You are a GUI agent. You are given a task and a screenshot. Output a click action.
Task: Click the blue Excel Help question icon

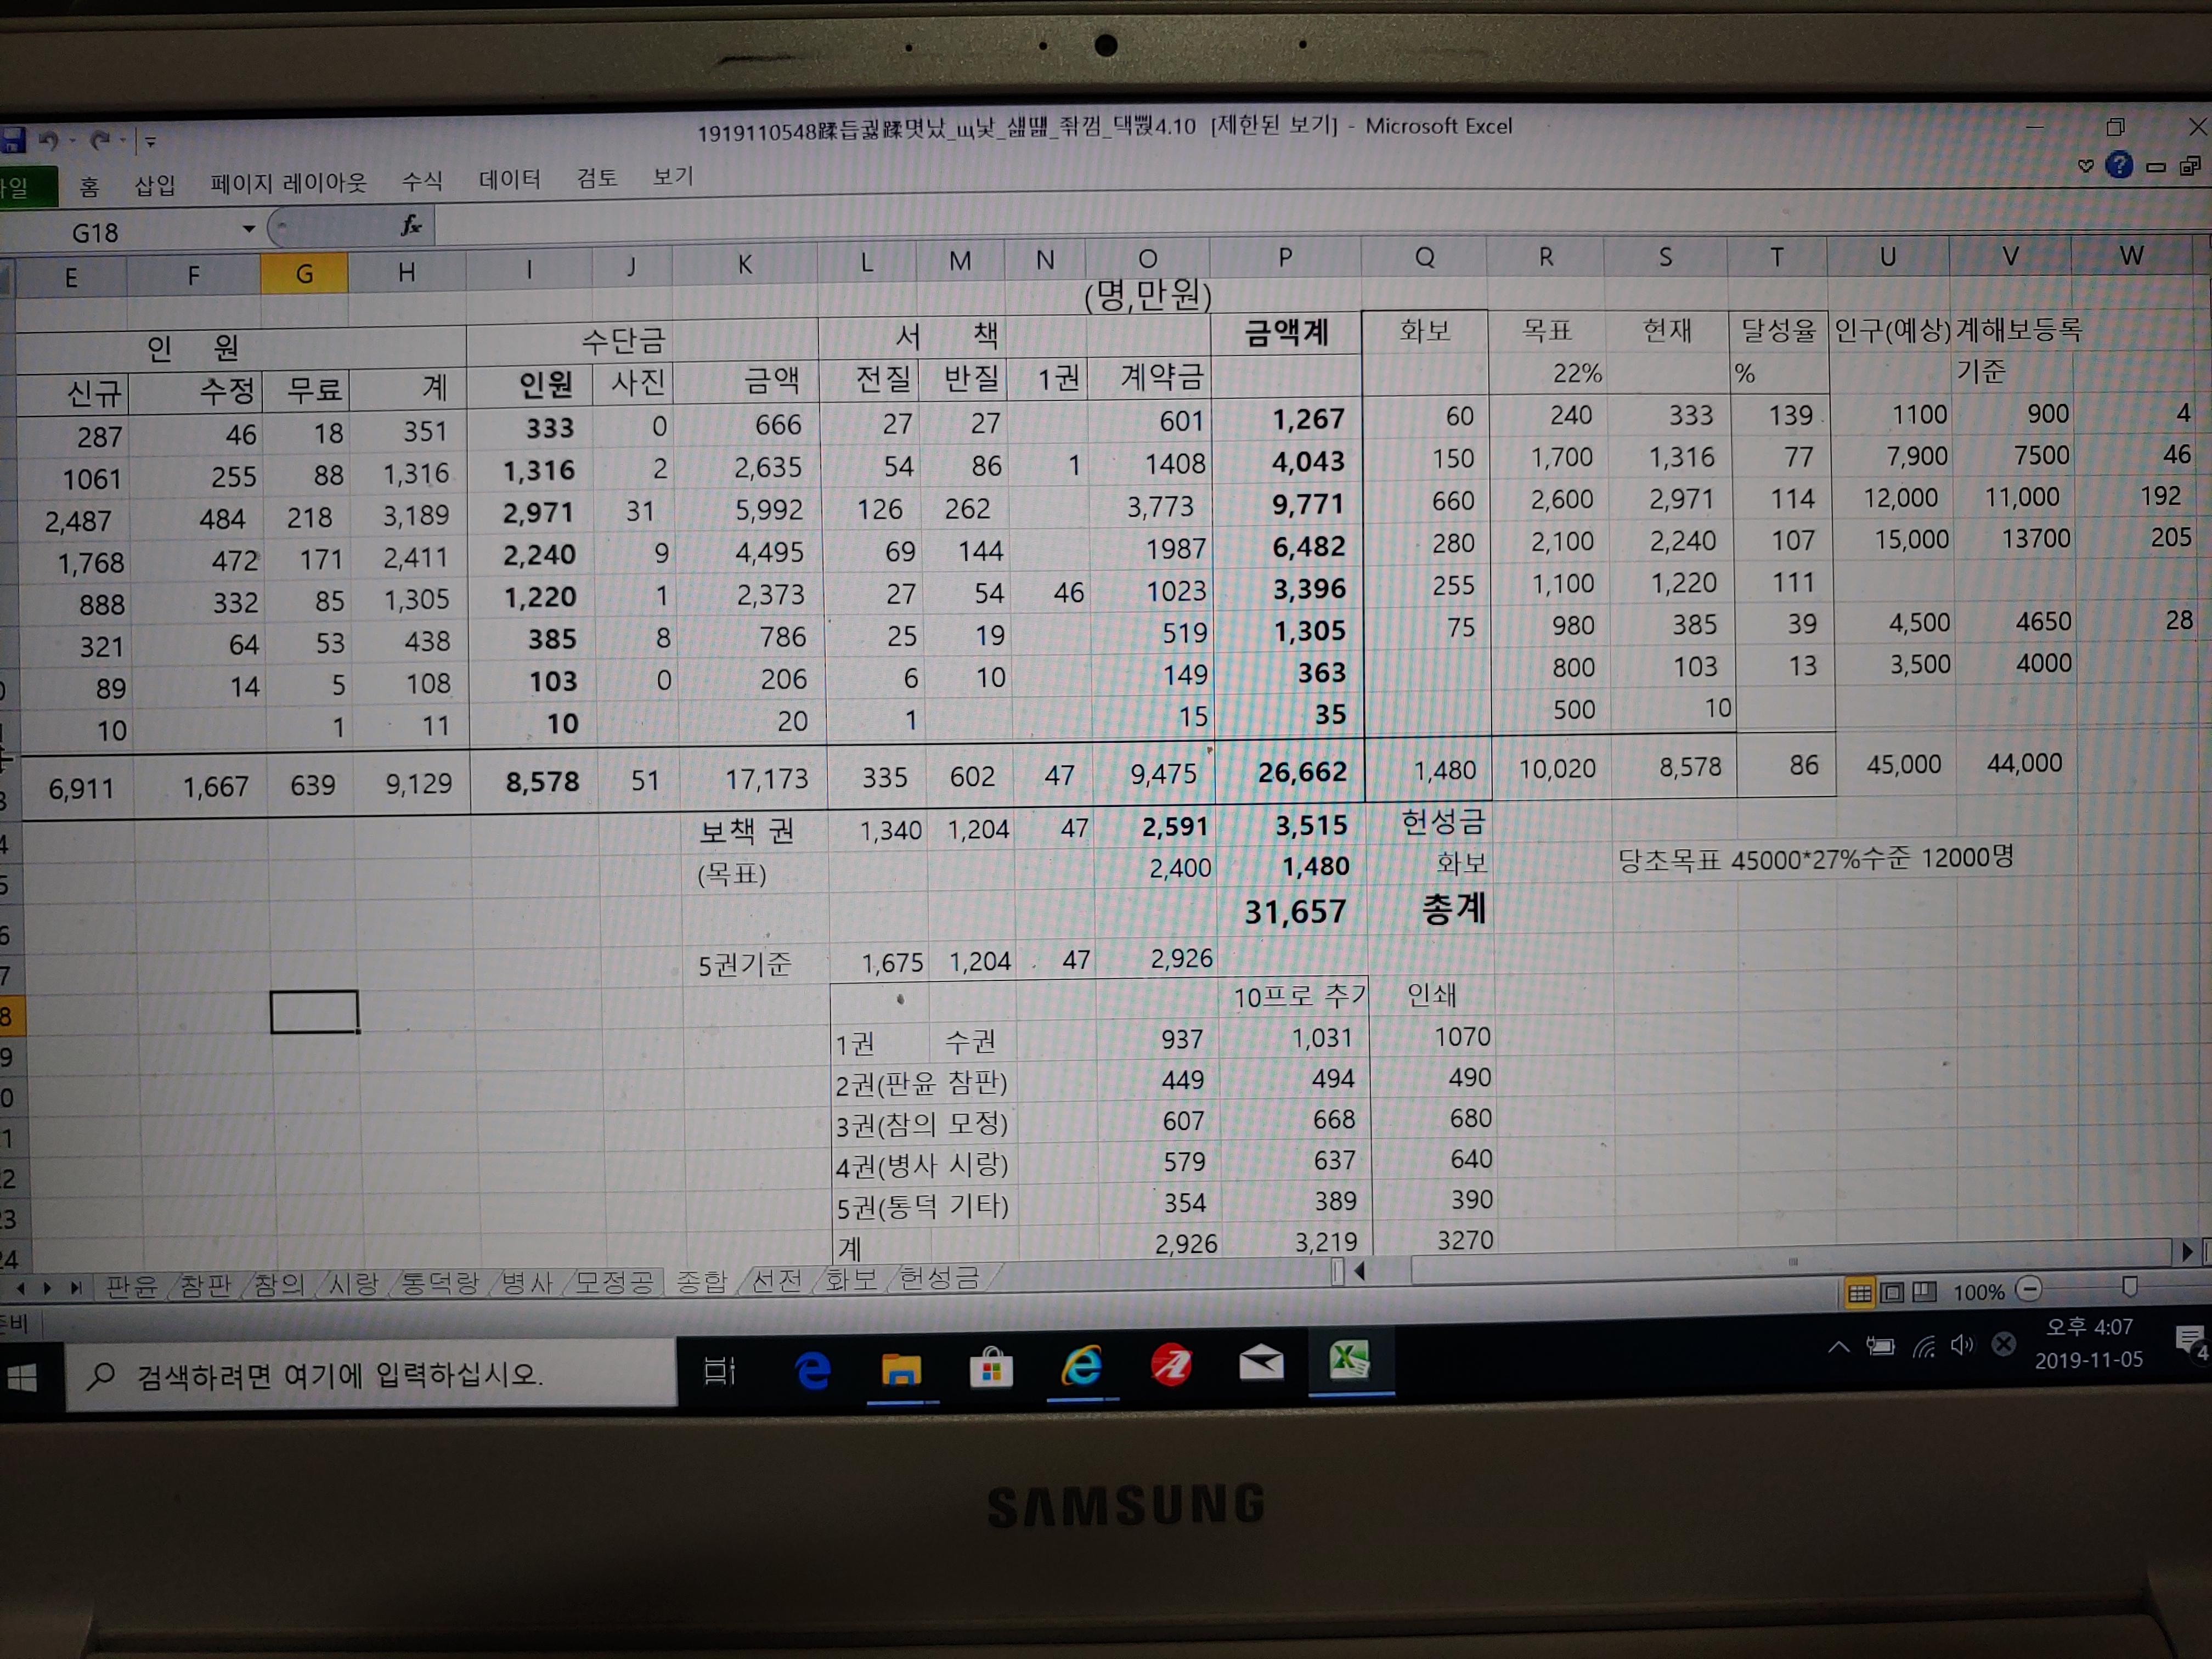2118,165
